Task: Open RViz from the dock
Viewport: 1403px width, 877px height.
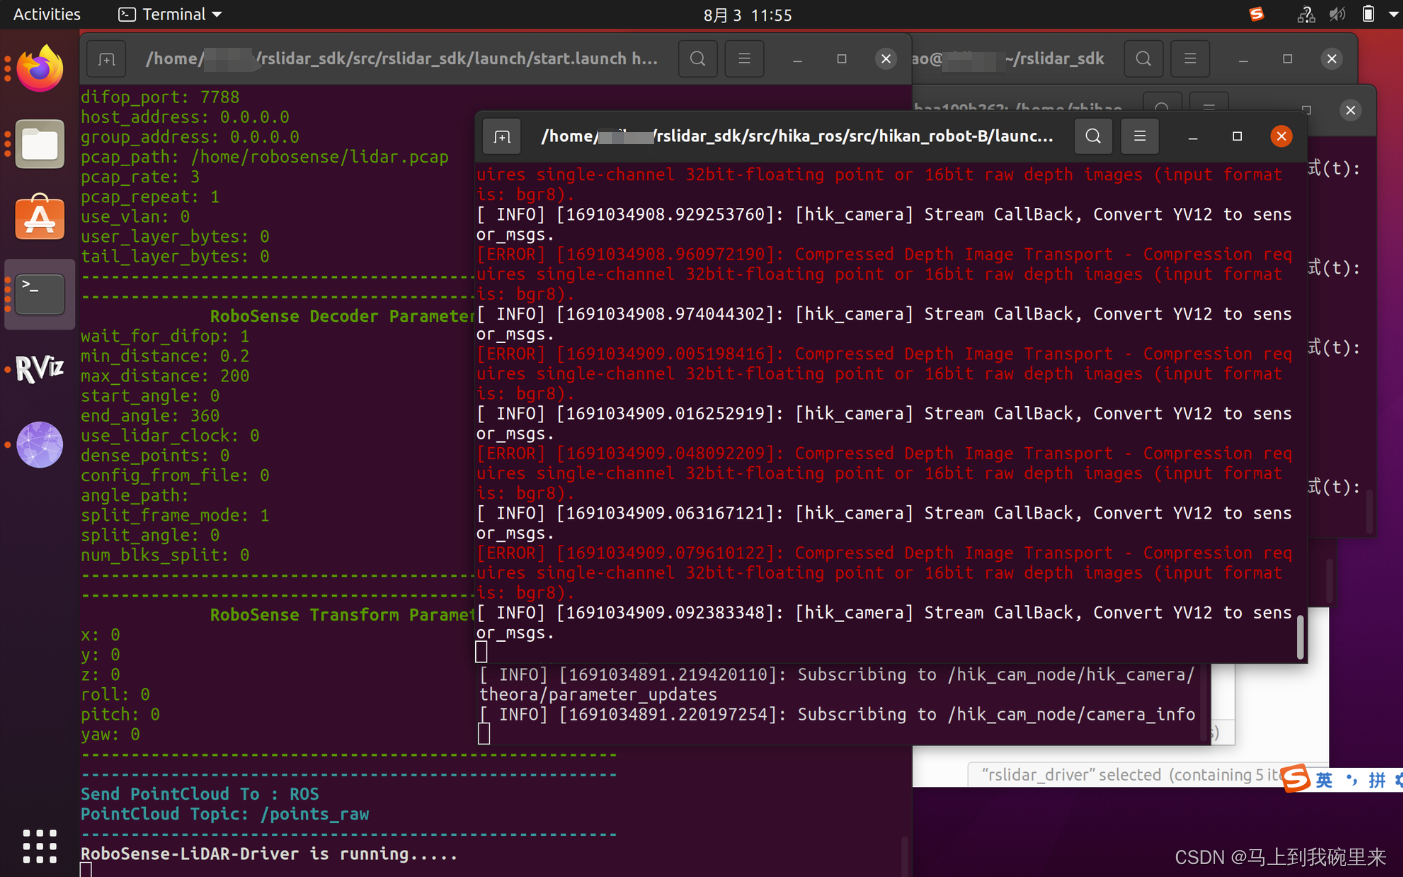Action: point(40,369)
